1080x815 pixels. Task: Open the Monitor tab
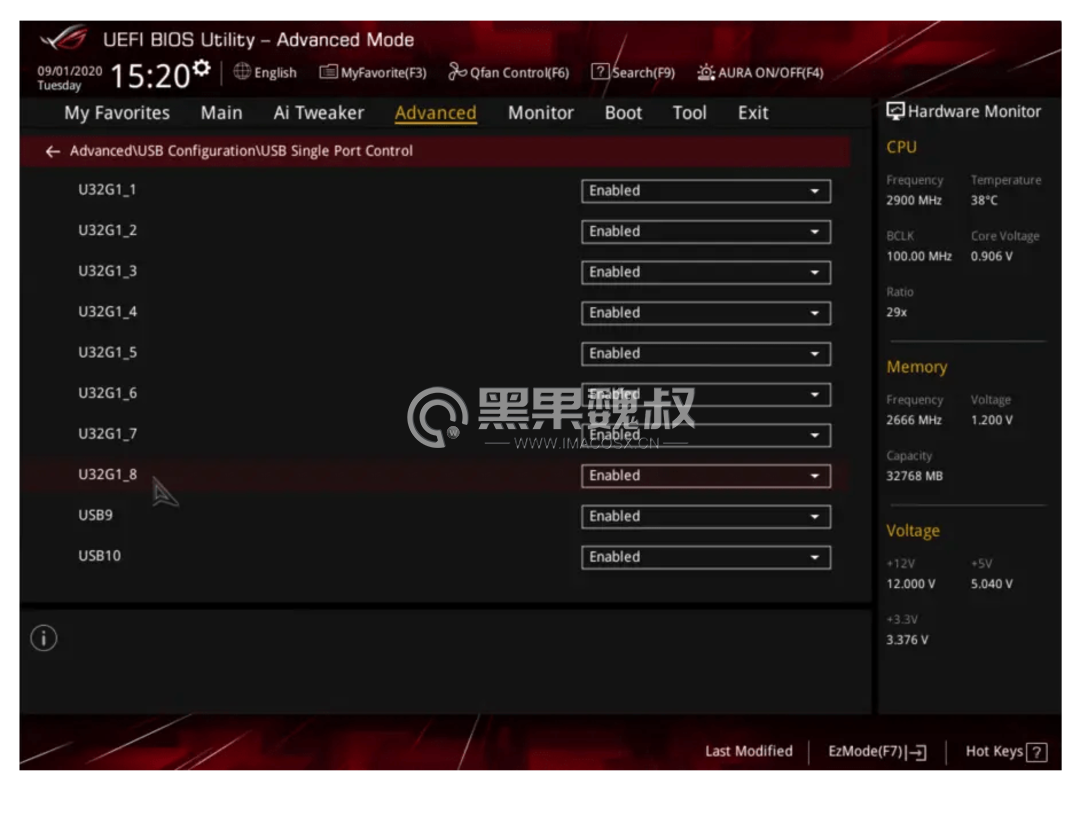pyautogui.click(x=541, y=113)
